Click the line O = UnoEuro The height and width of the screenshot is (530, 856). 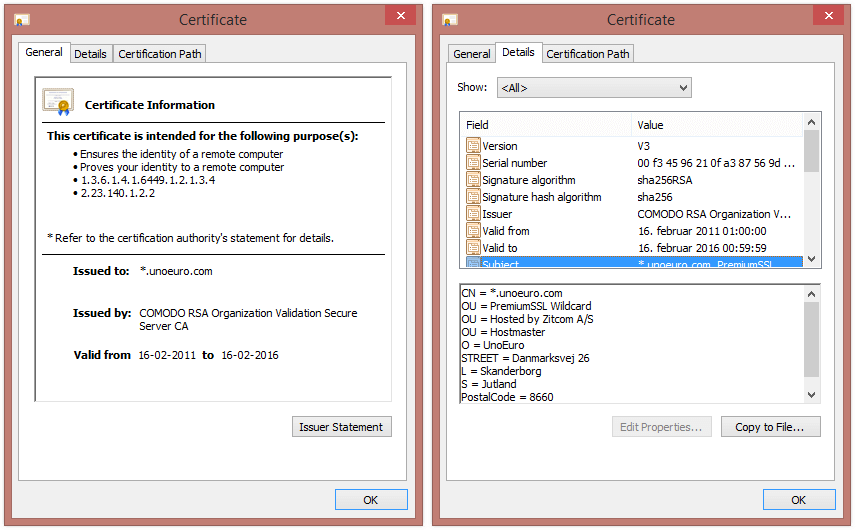tap(492, 345)
